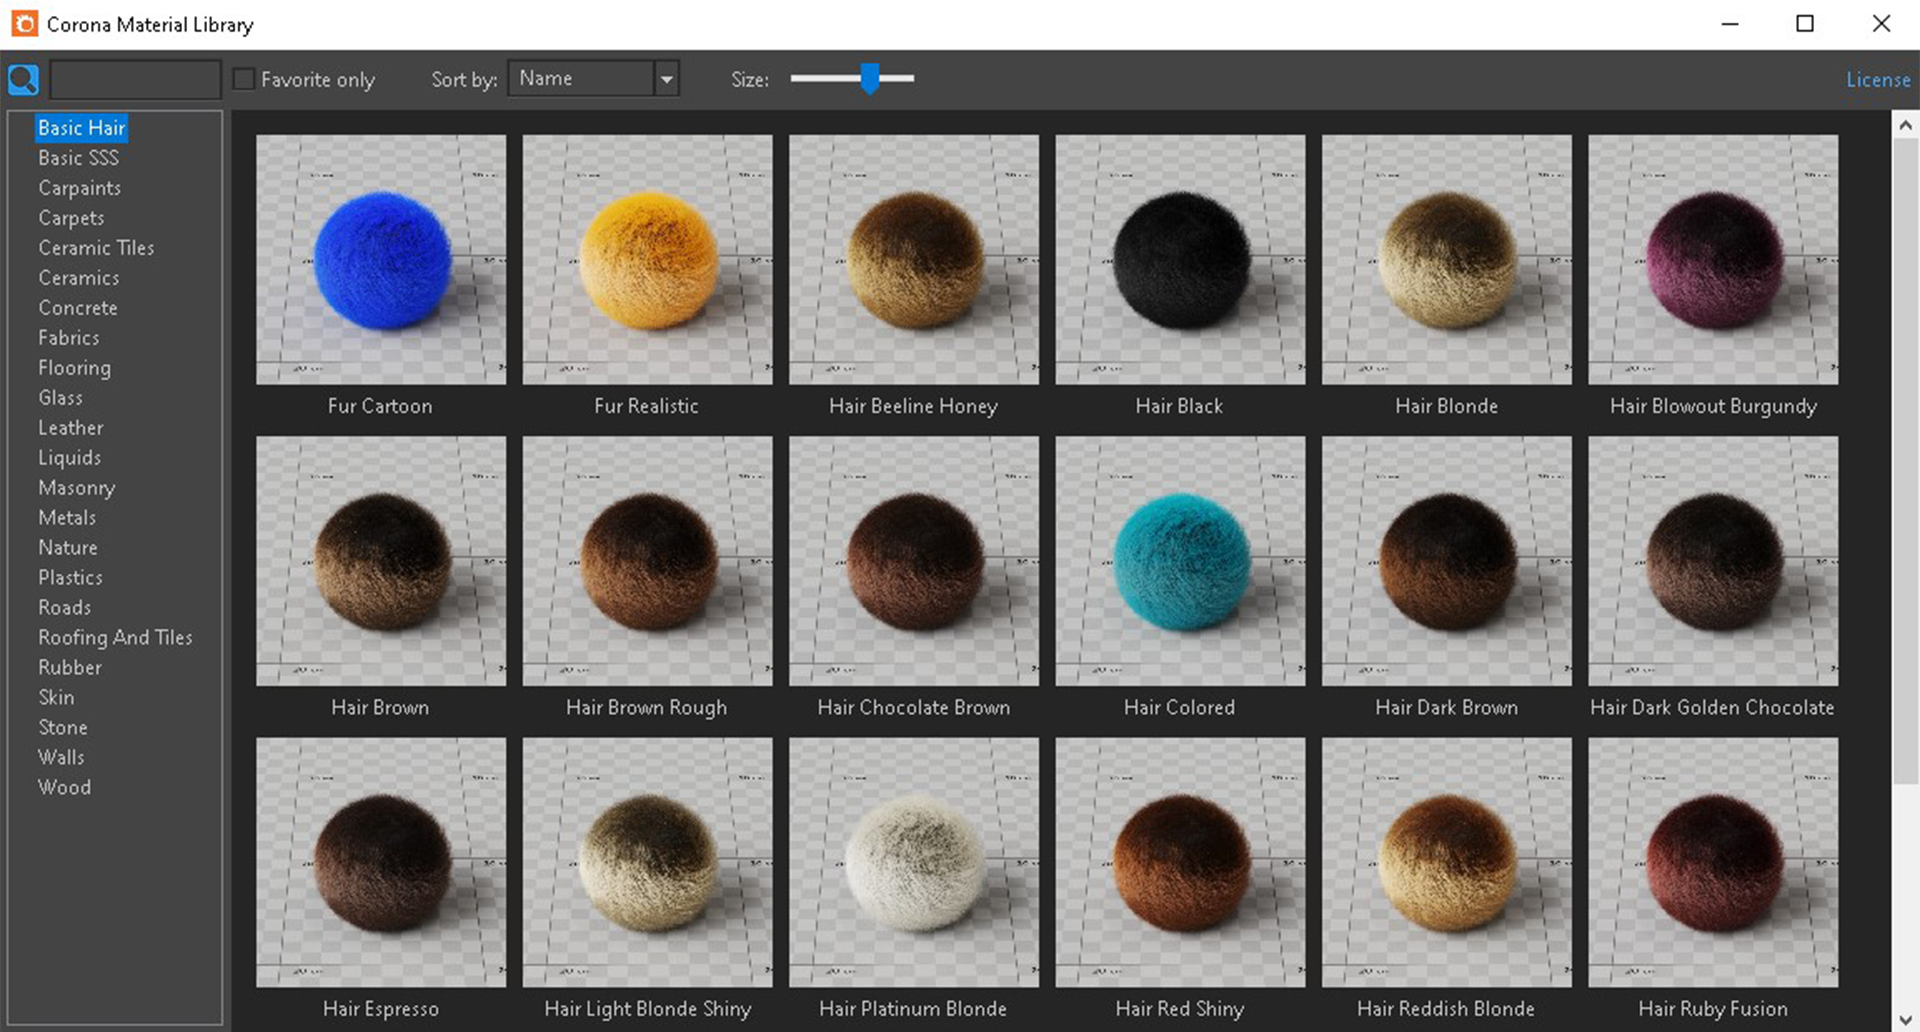The height and width of the screenshot is (1032, 1920).
Task: Open the Sort by Name dropdown
Action: (x=582, y=79)
